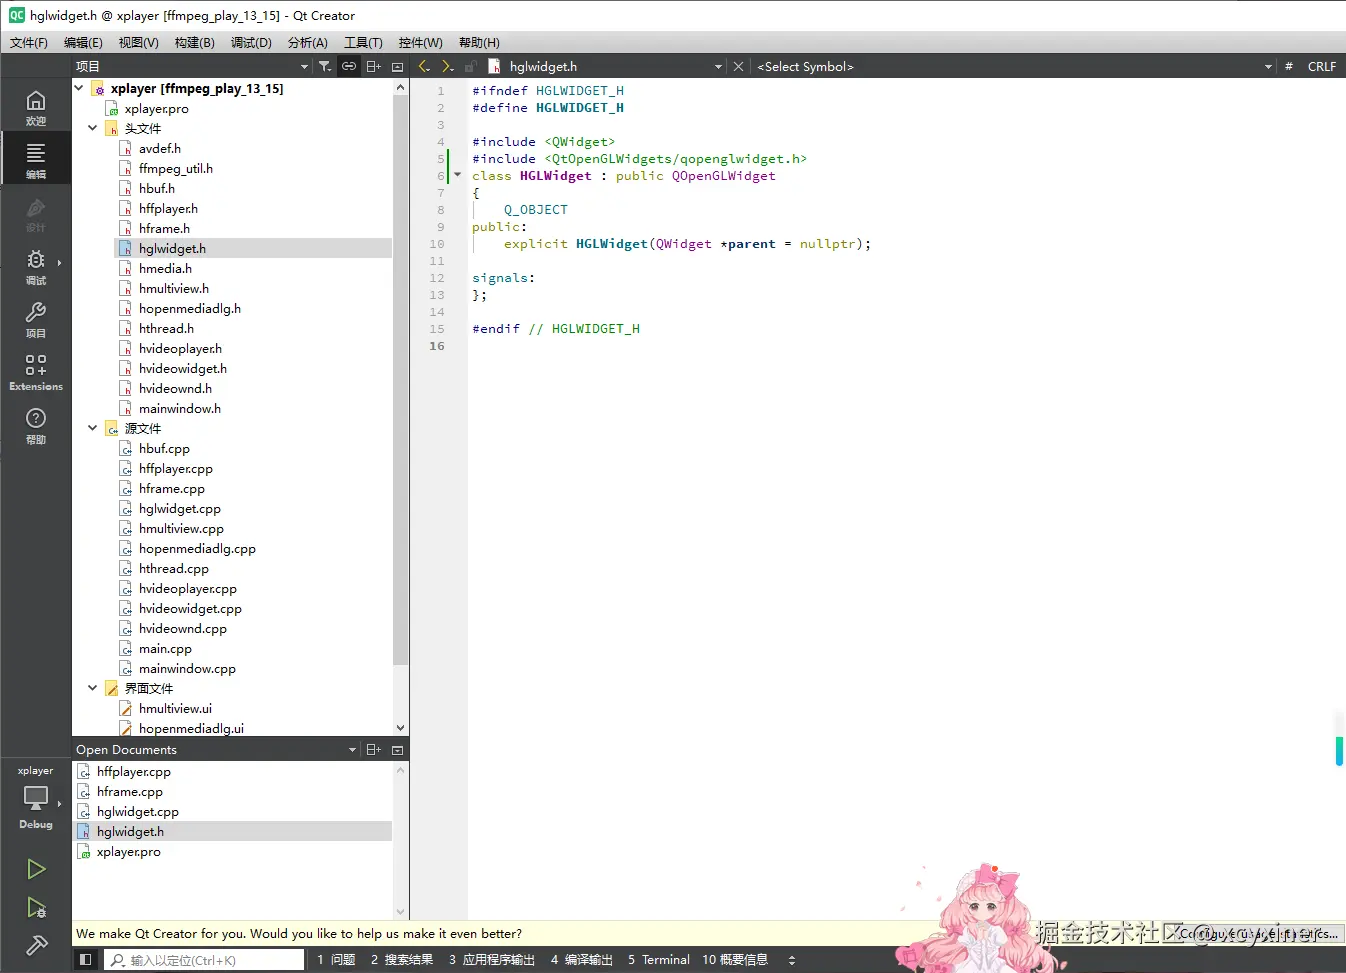Image resolution: width=1346 pixels, height=973 pixels.
Task: Collapse the 头文件 headers folder
Action: pyautogui.click(x=93, y=128)
